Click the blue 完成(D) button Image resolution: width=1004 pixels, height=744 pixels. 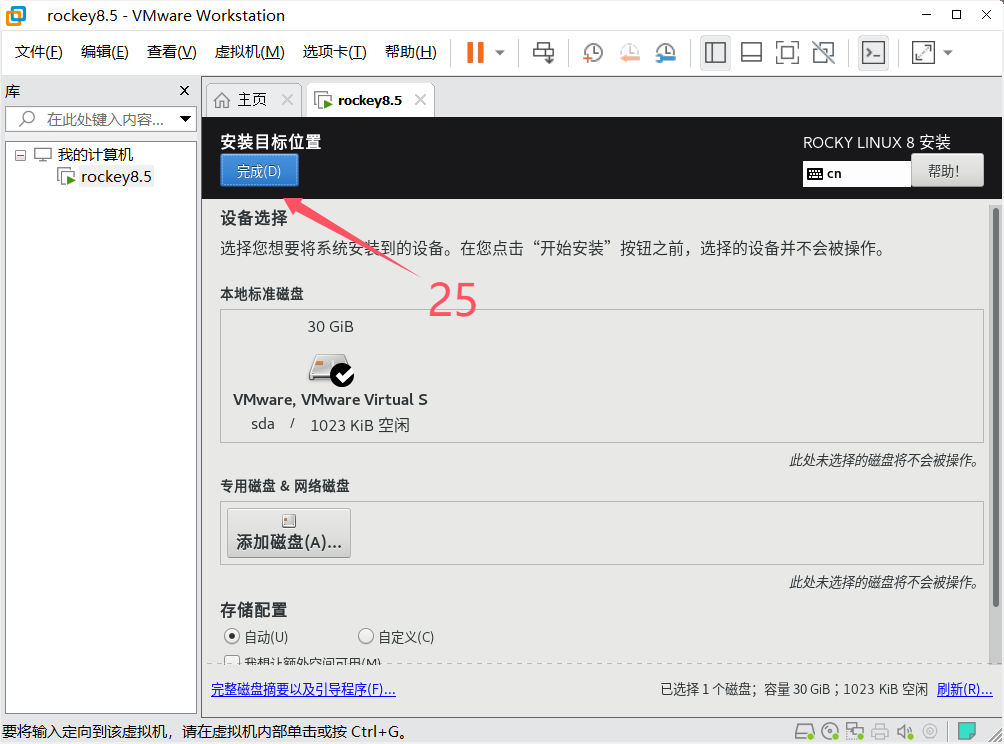(x=259, y=171)
